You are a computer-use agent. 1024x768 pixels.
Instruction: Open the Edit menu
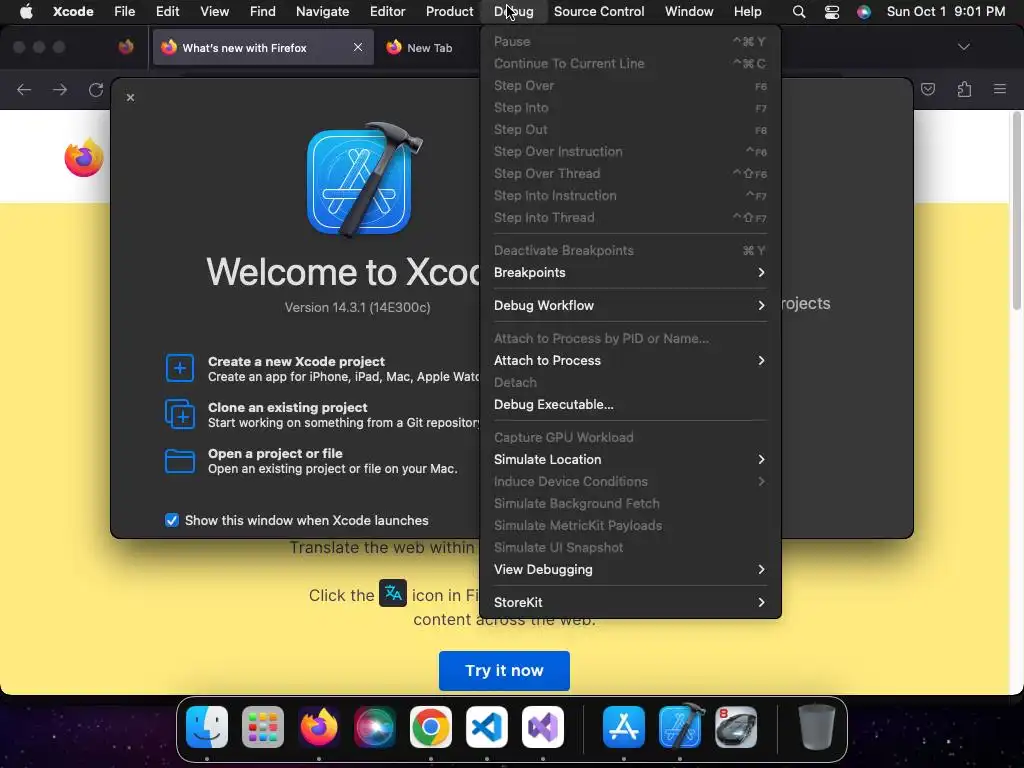point(167,11)
